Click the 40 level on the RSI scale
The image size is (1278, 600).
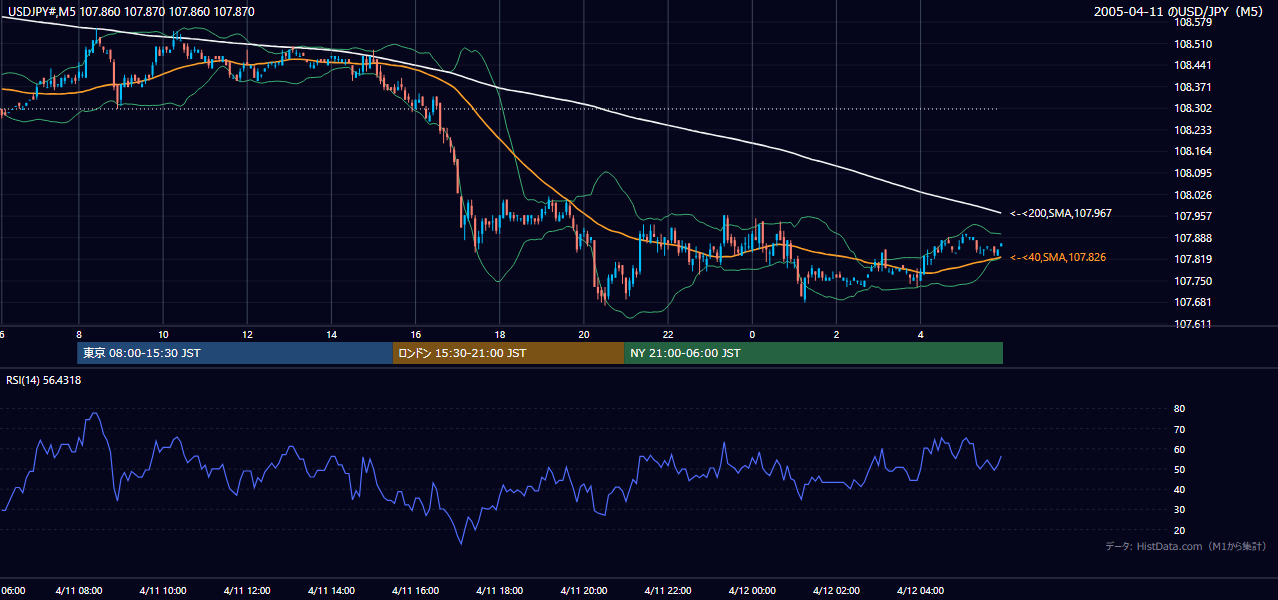pos(1179,489)
